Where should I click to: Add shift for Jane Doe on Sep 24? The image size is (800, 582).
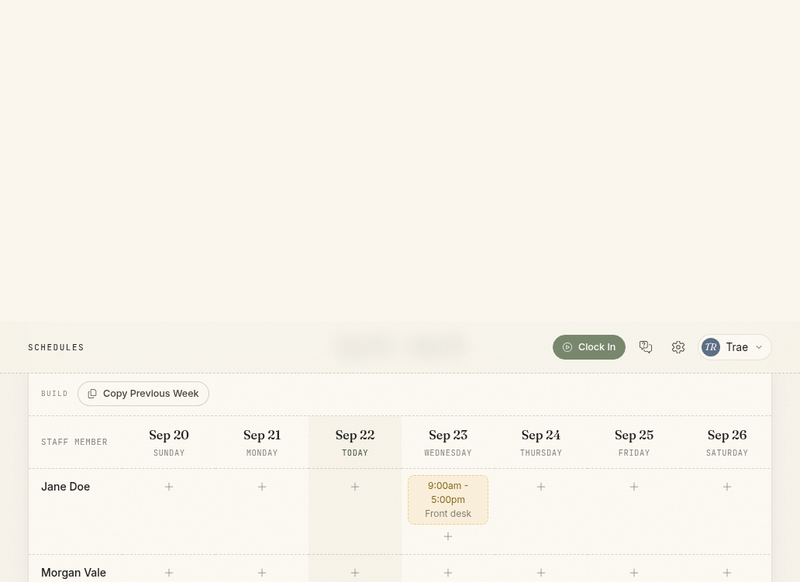[541, 487]
